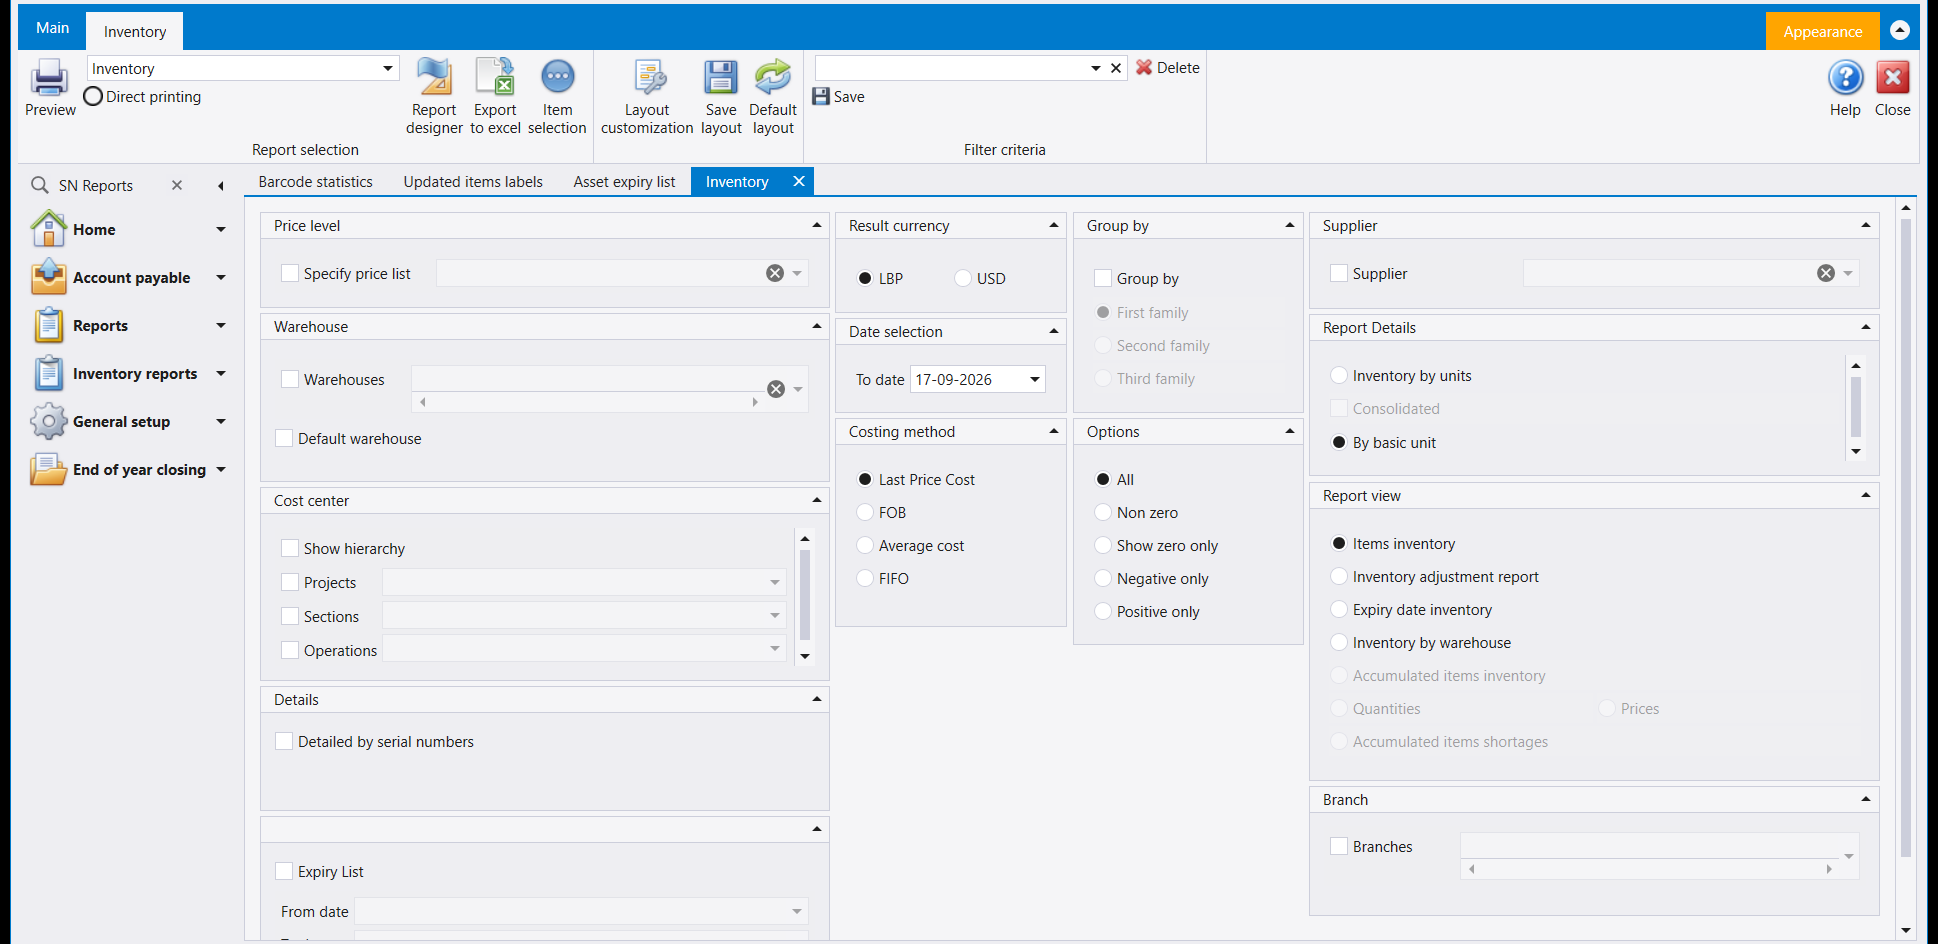This screenshot has width=1938, height=944.
Task: Collapse the Price level panel
Action: click(817, 225)
